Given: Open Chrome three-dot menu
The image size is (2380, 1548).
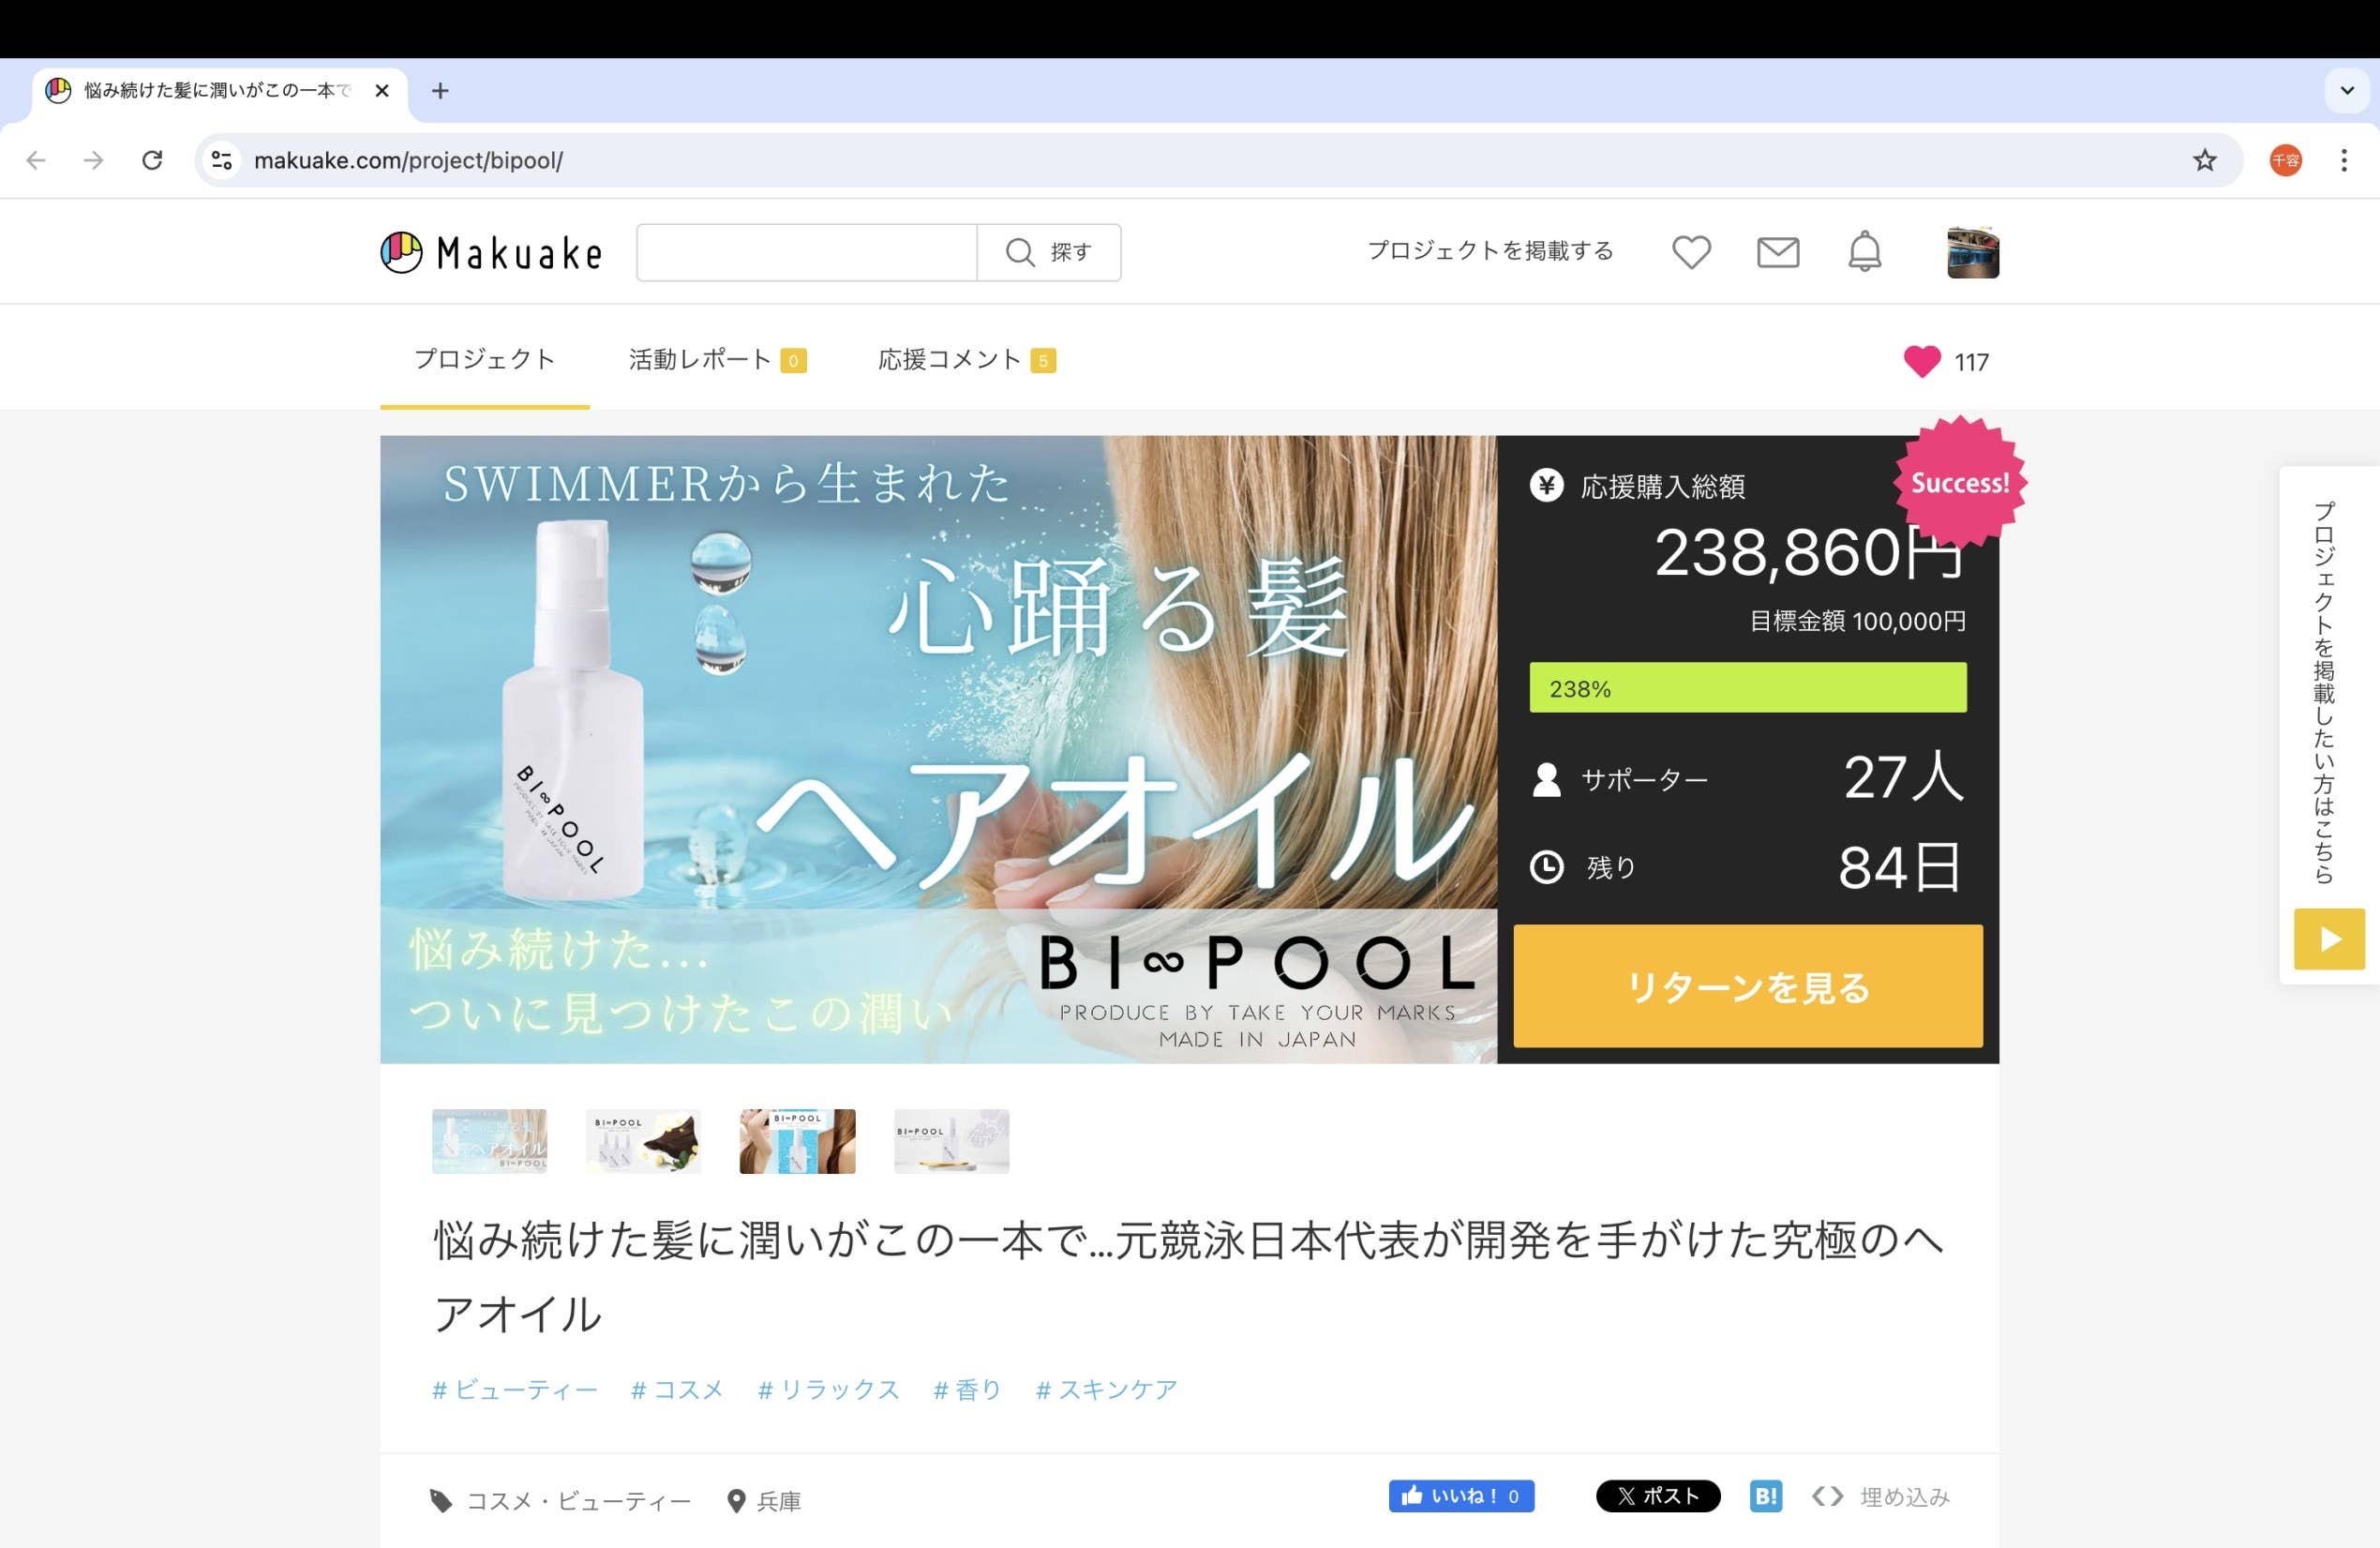Looking at the screenshot, I should 2344,160.
